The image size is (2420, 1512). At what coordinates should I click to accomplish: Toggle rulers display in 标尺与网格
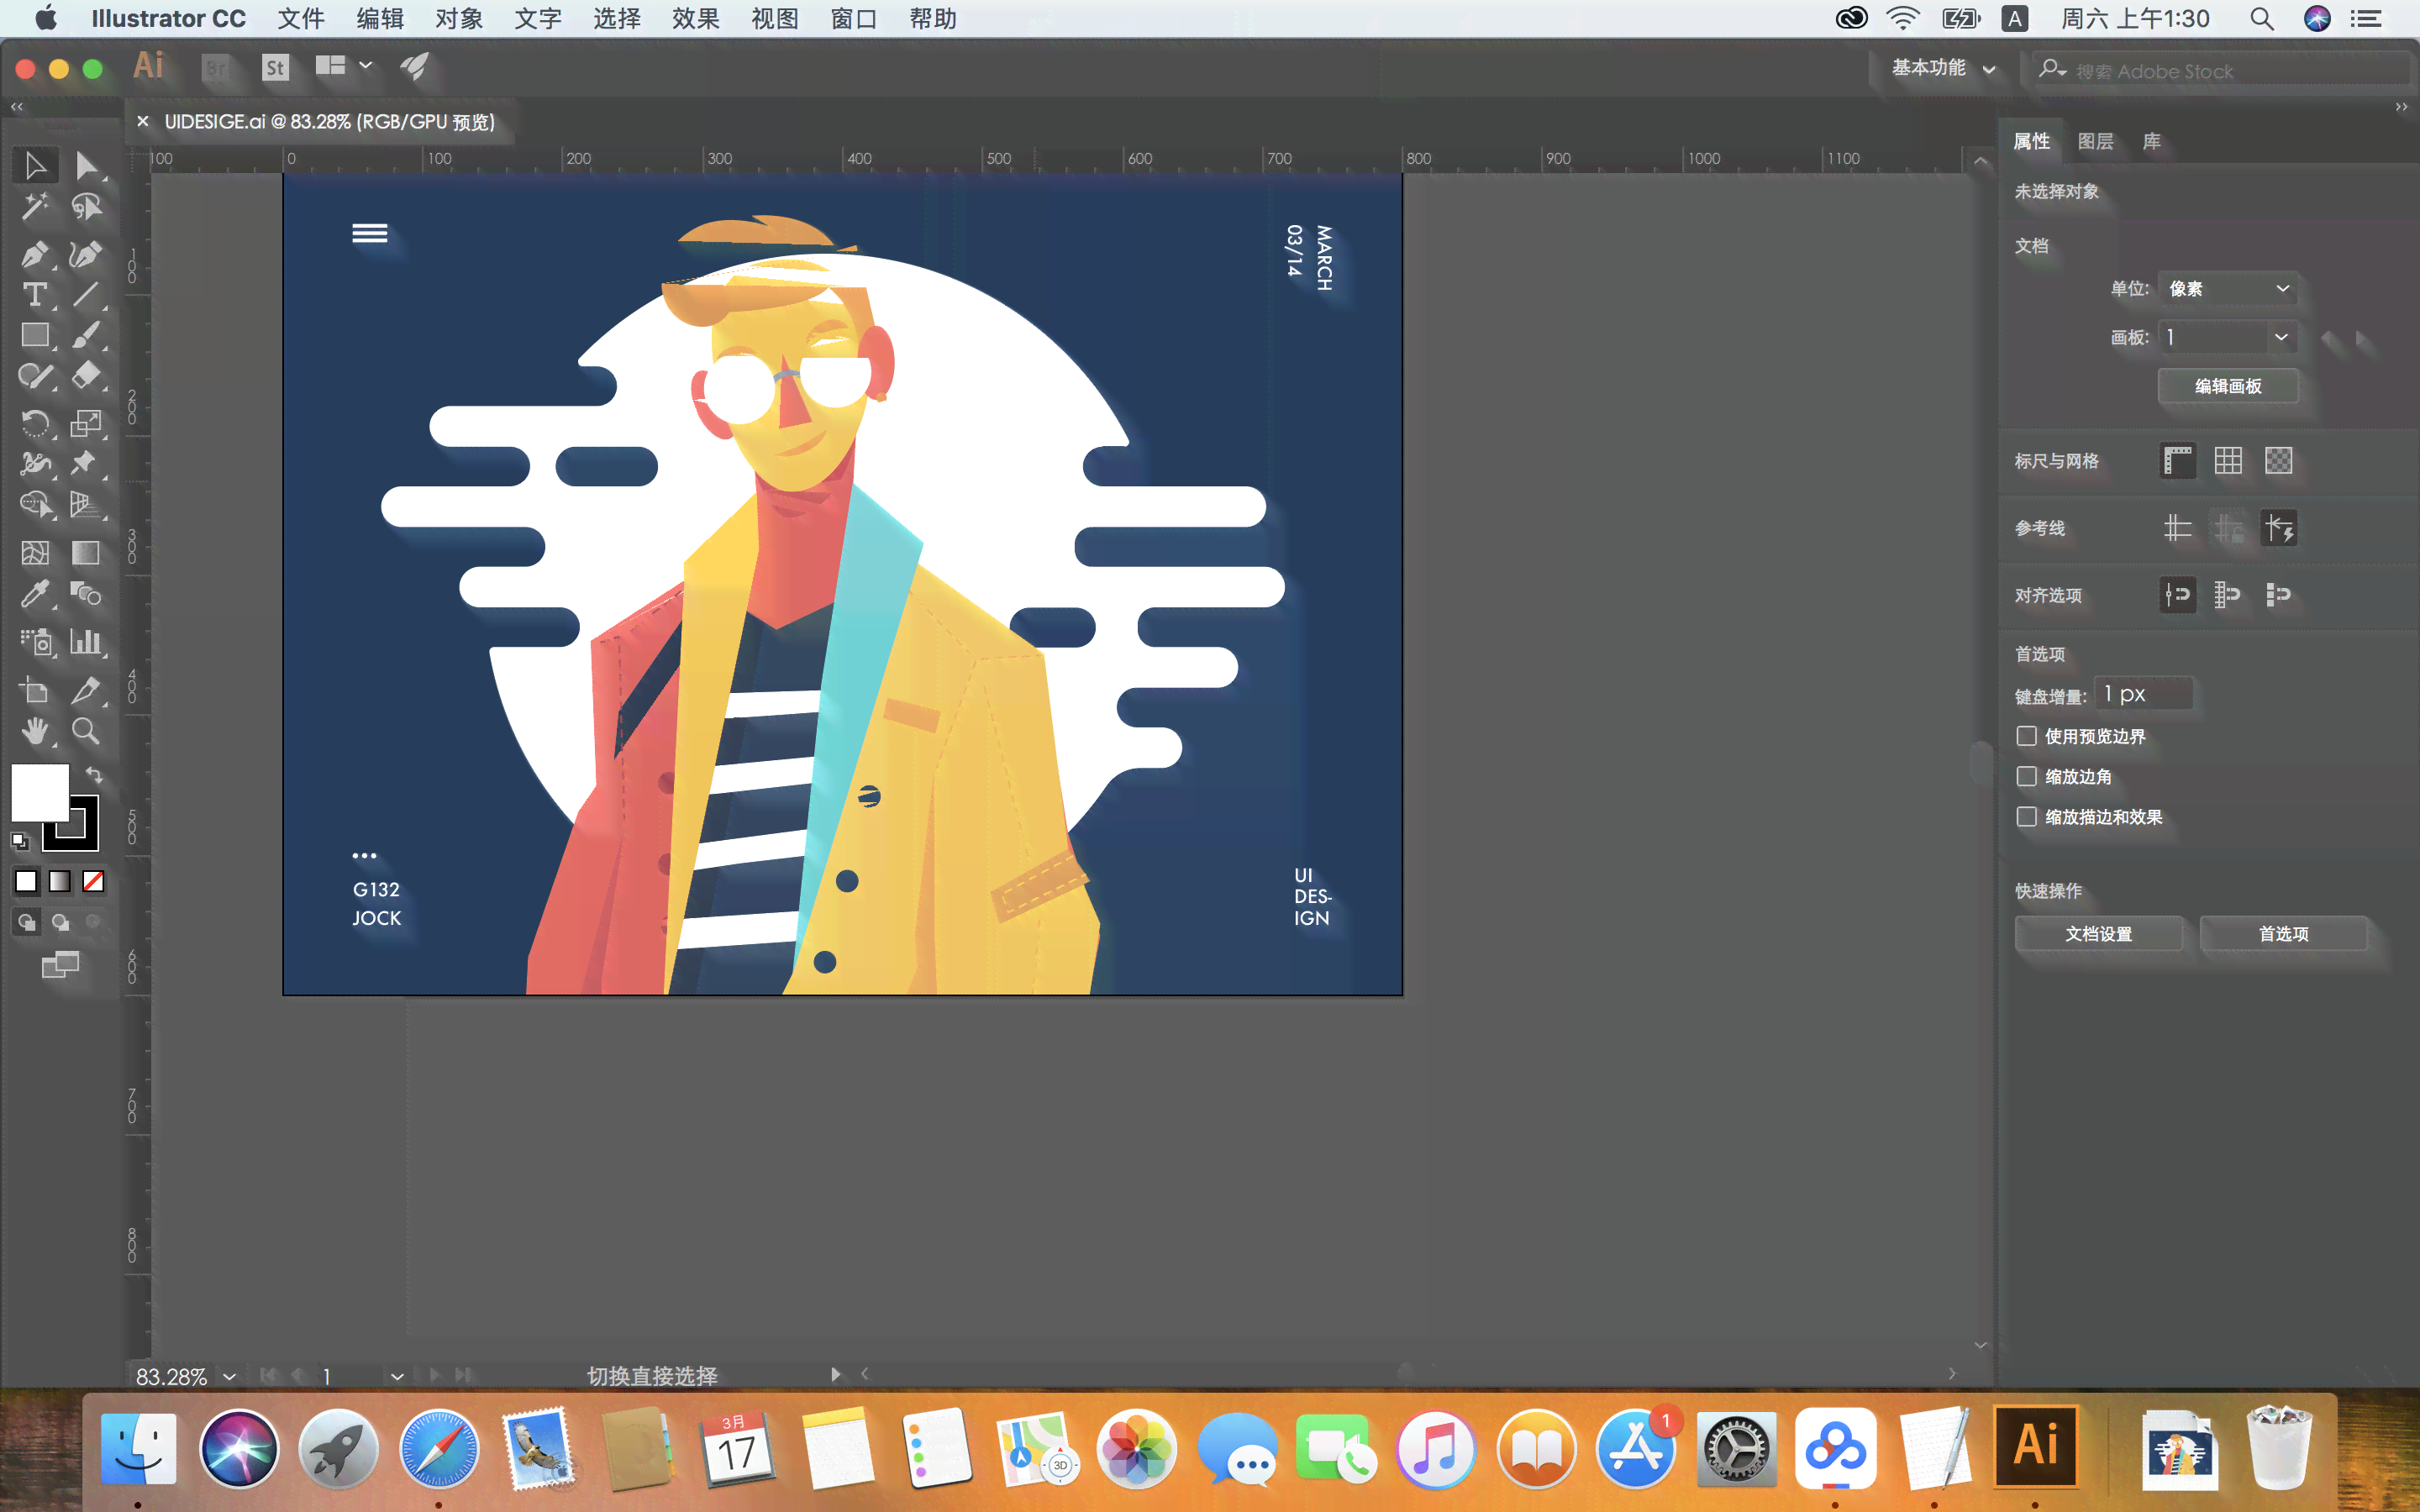[x=2177, y=461]
